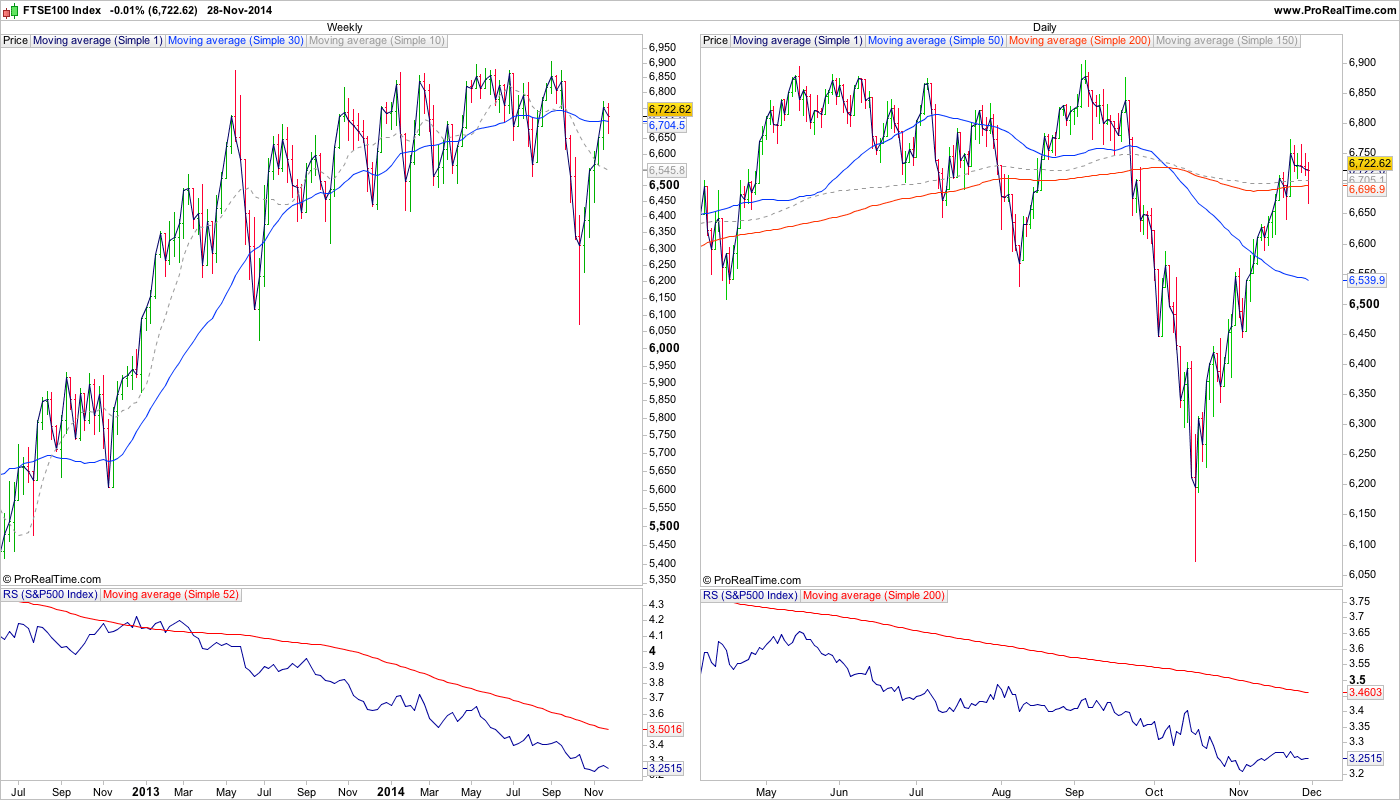The width and height of the screenshot is (1400, 800).
Task: Click Moving average (Simple 52) label
Action: (x=173, y=595)
